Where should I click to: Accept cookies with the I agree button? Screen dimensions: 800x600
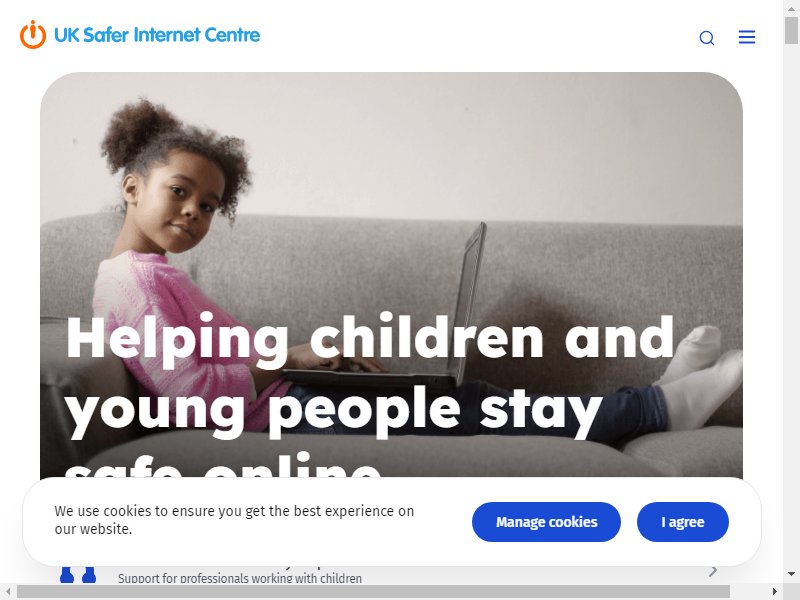(682, 522)
